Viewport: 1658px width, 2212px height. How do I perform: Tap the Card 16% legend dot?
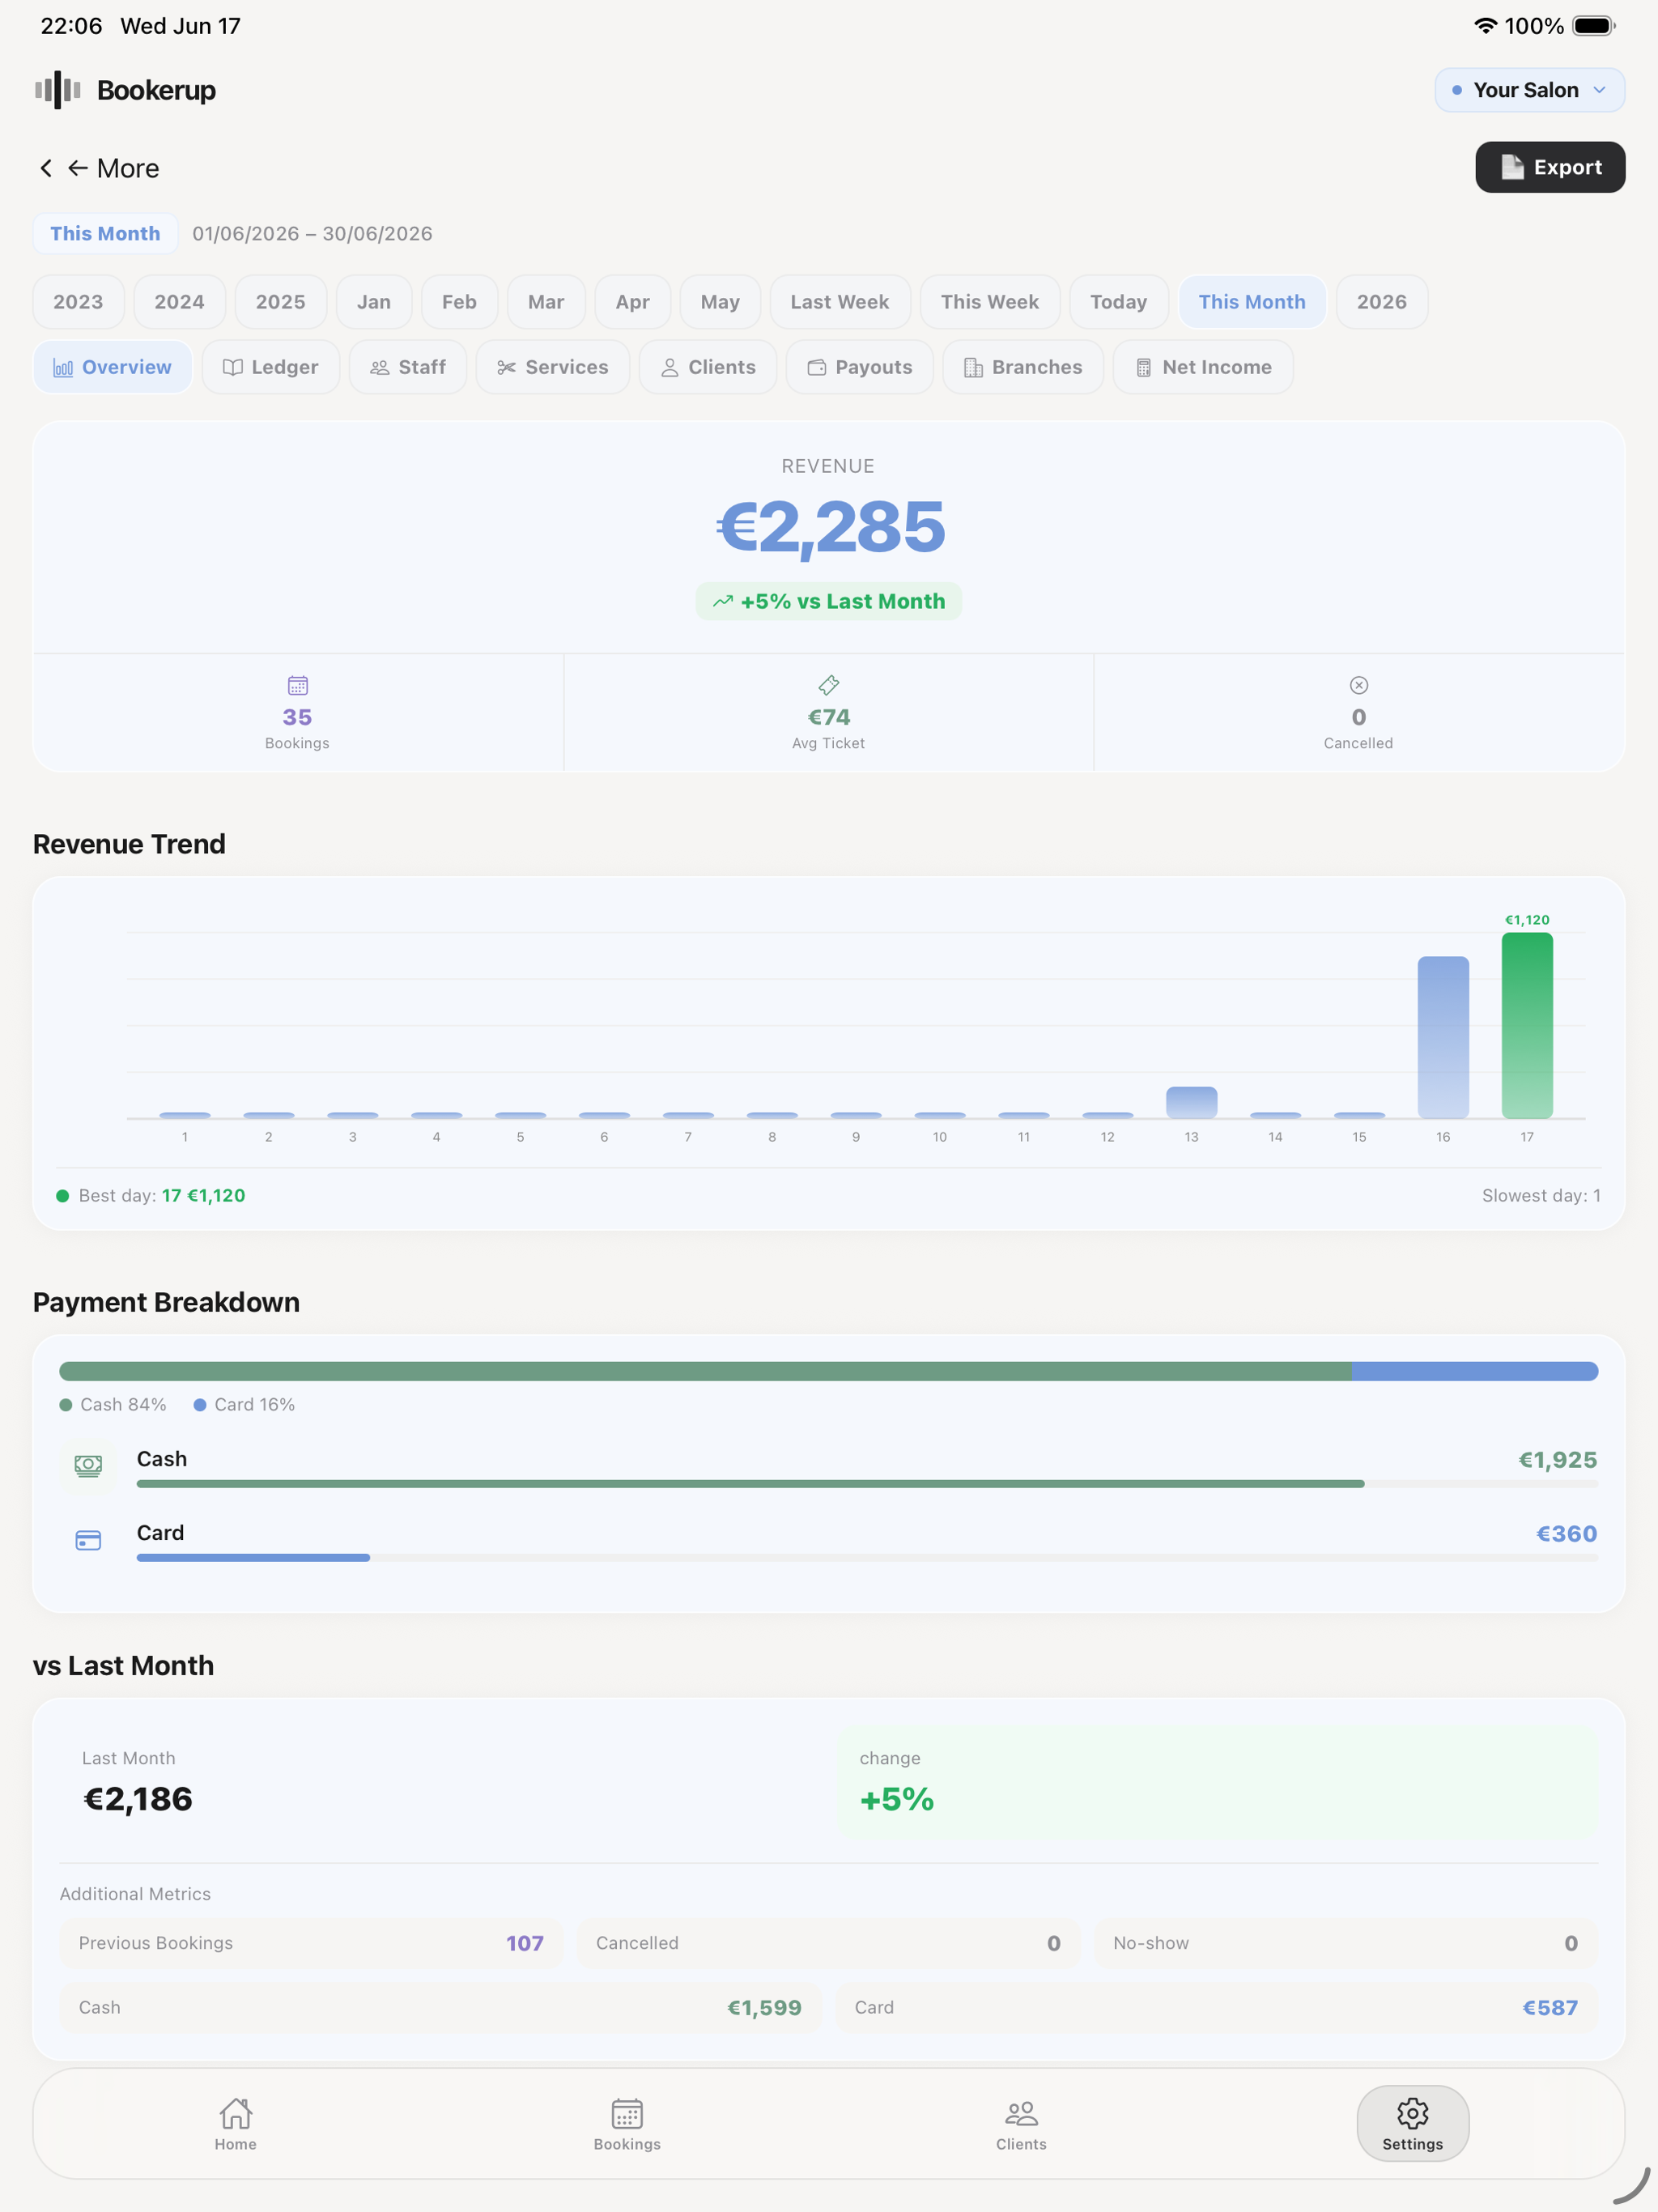point(200,1405)
